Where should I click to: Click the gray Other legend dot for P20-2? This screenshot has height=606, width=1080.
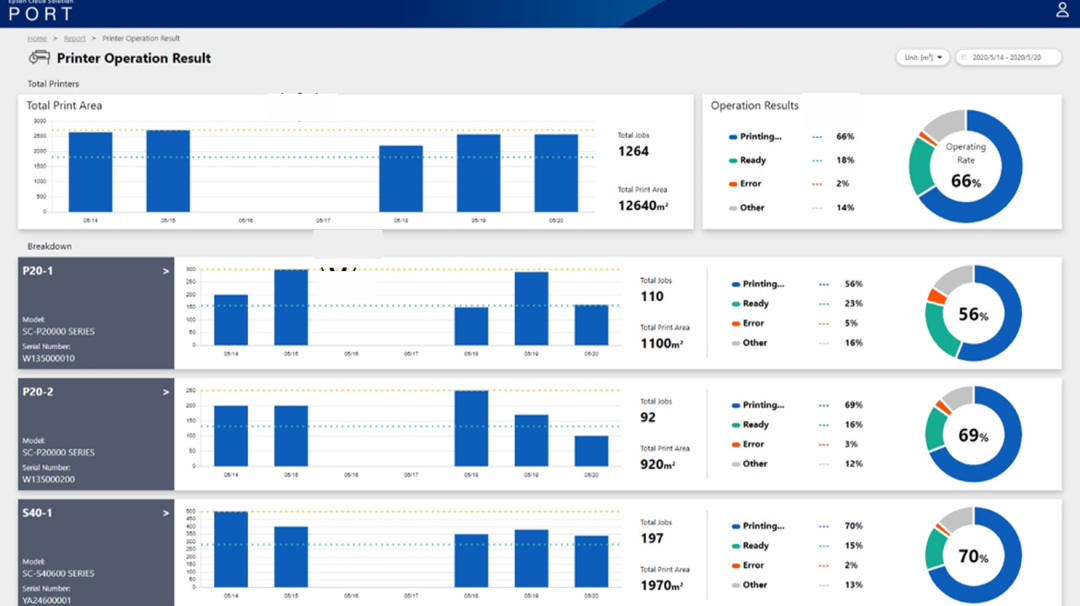pos(735,464)
